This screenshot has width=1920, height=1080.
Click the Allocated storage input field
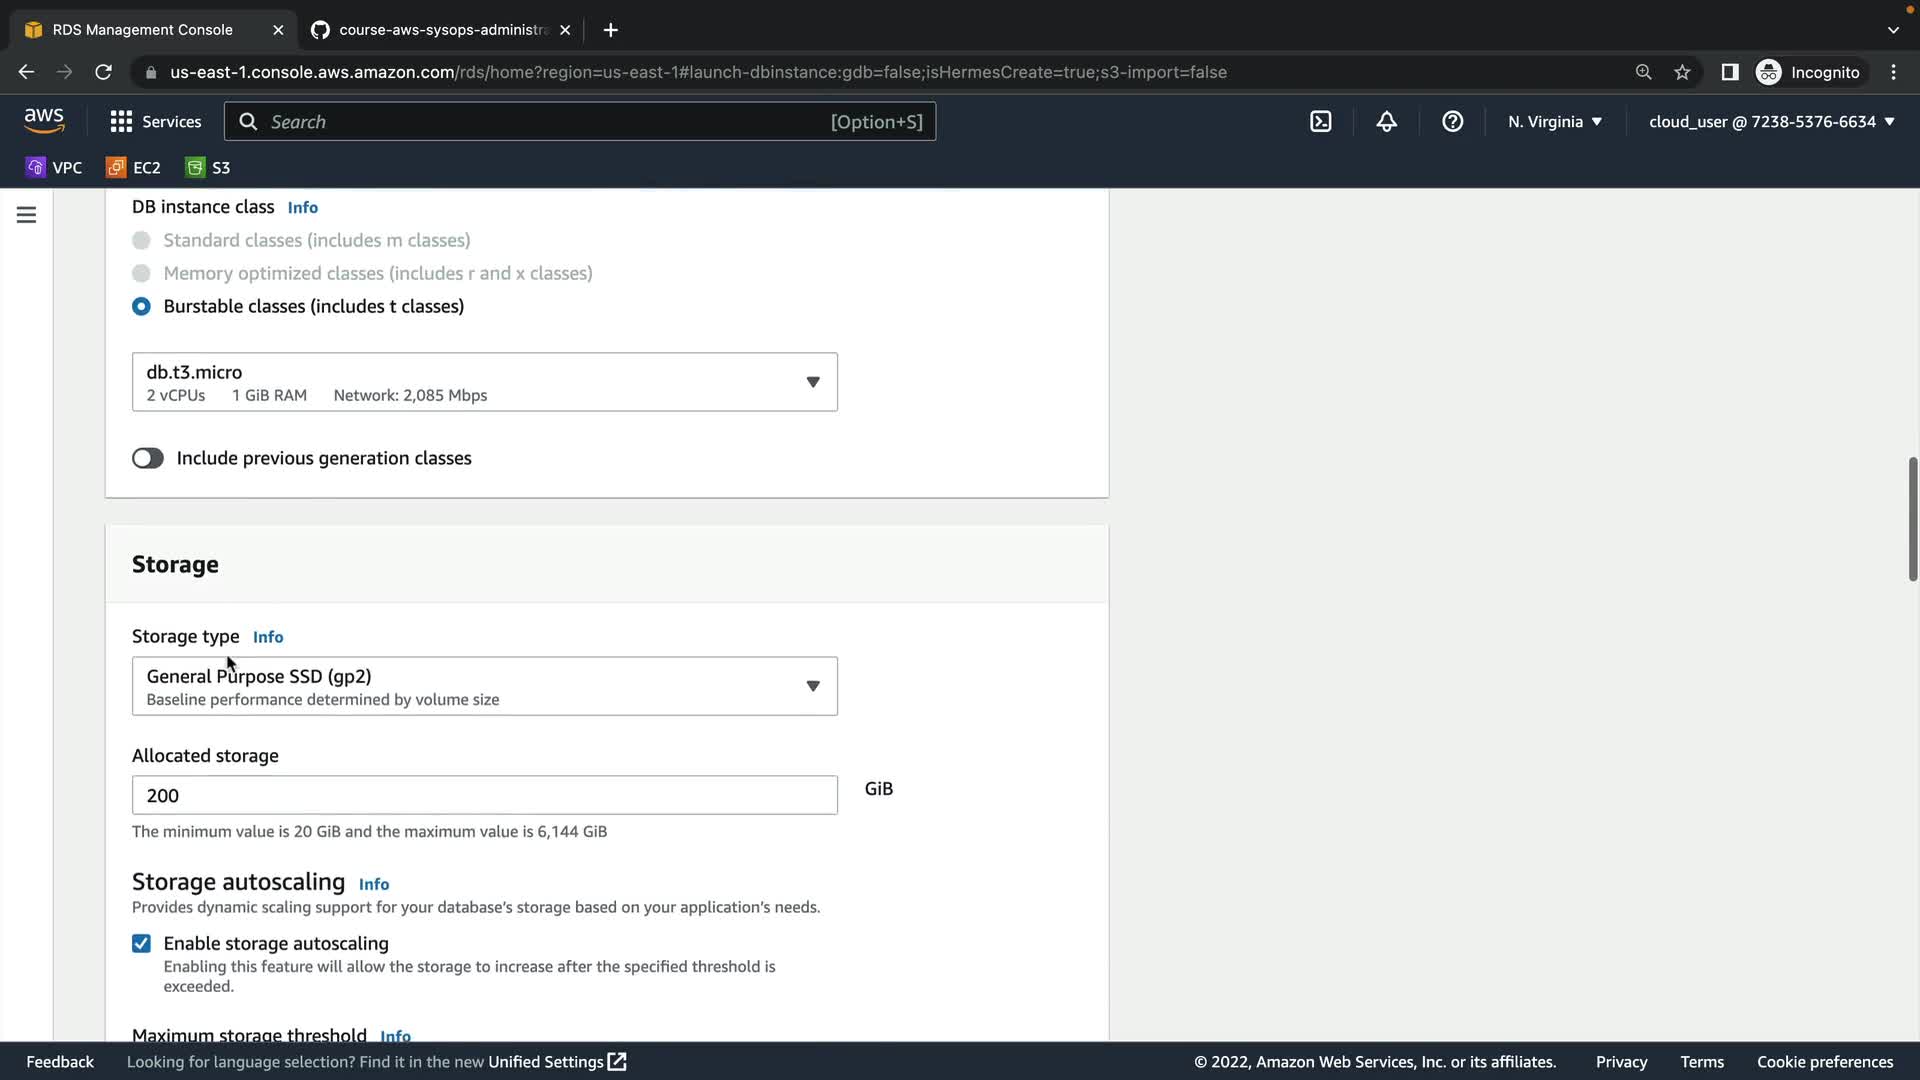[484, 795]
